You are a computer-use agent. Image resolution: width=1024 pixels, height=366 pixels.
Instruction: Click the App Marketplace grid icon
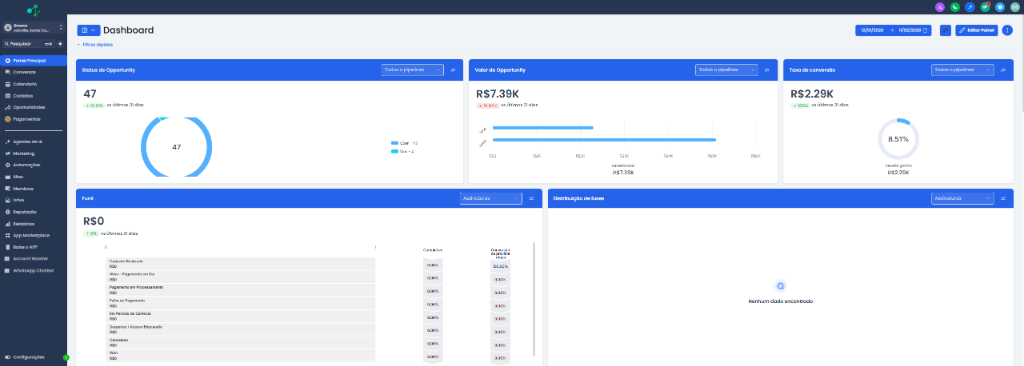[x=7, y=235]
